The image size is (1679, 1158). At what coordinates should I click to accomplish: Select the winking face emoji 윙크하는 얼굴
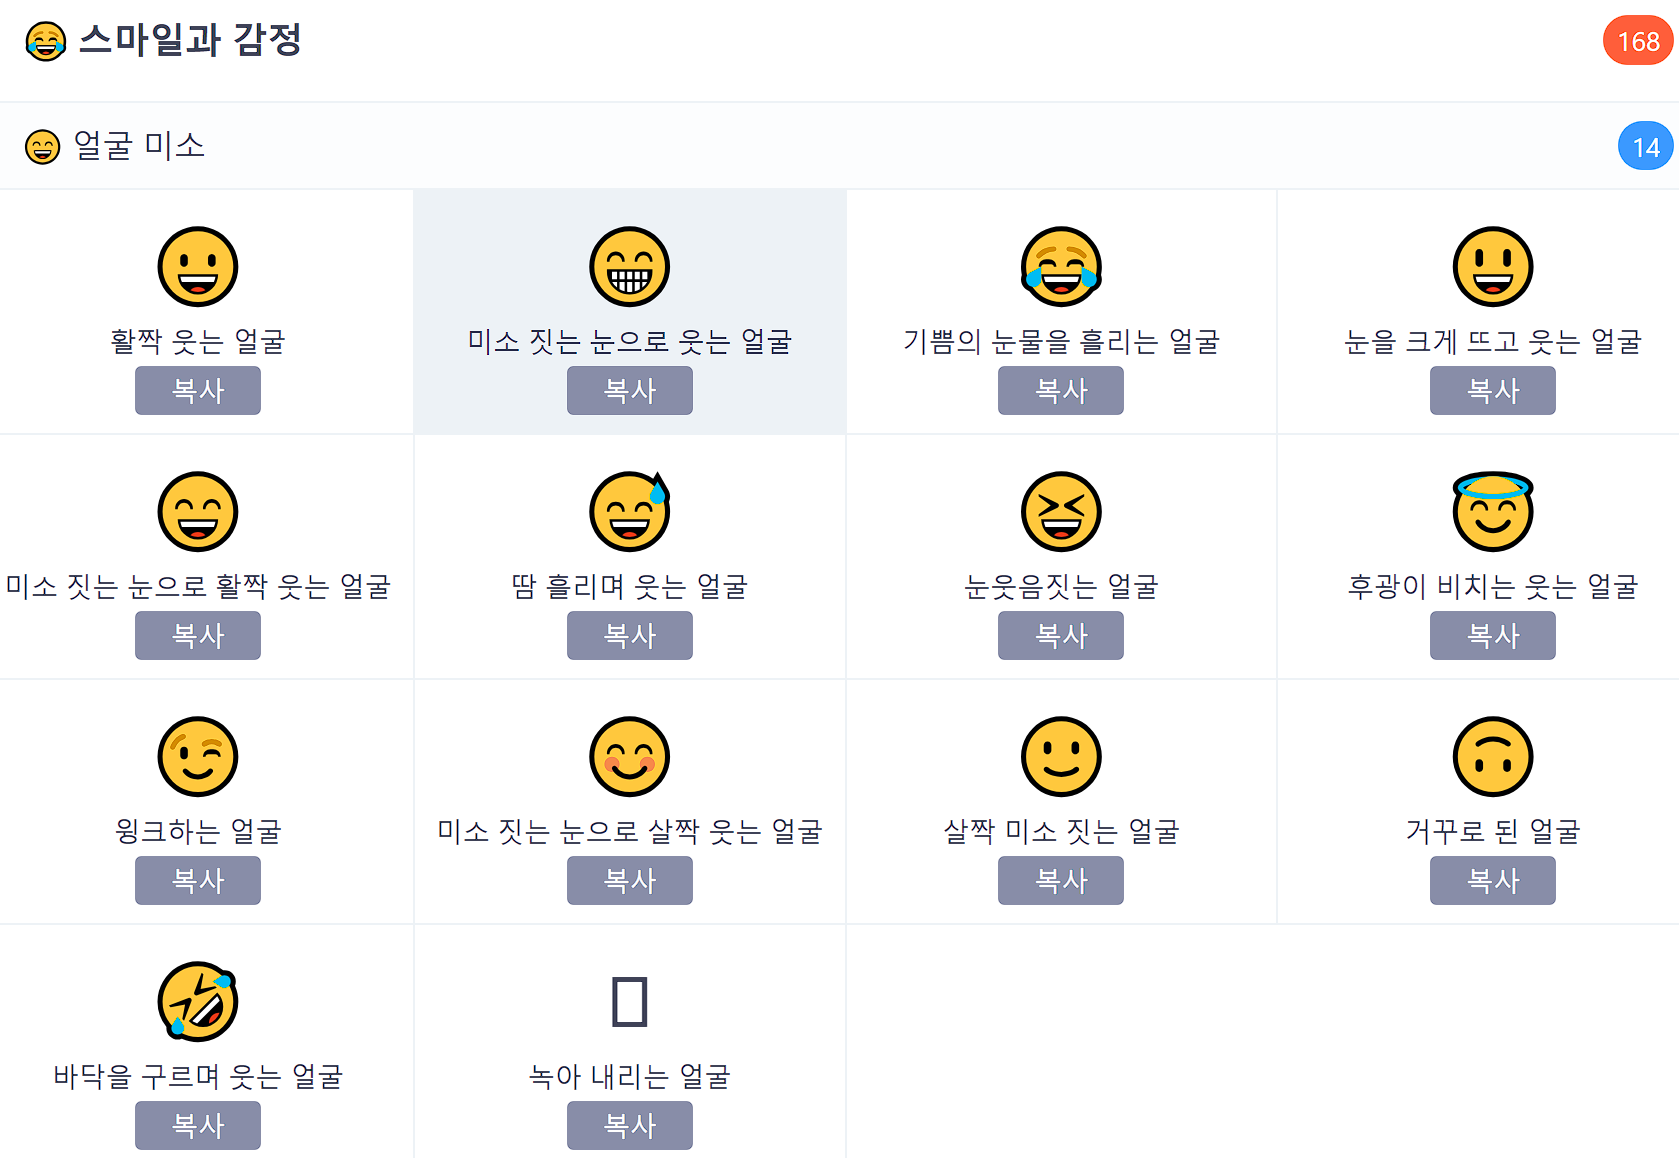point(197,756)
